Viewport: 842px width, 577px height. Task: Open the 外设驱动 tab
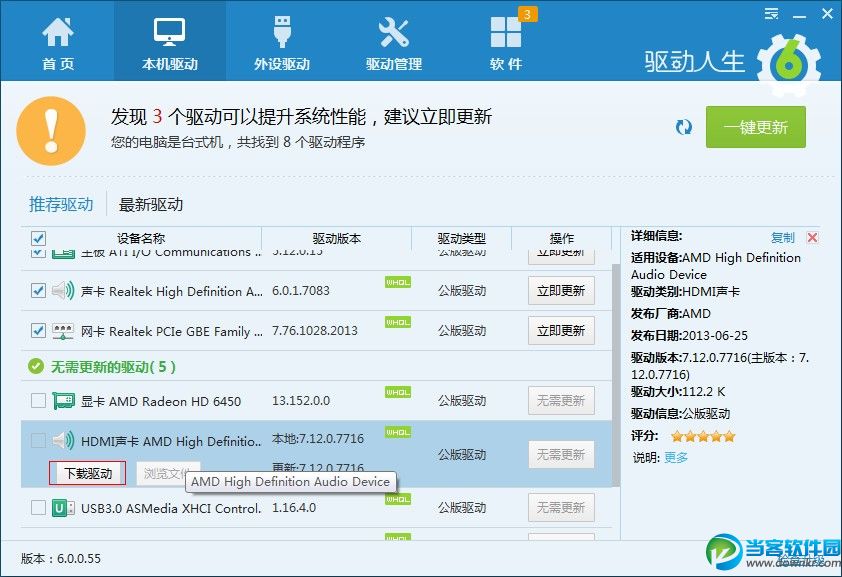point(282,41)
